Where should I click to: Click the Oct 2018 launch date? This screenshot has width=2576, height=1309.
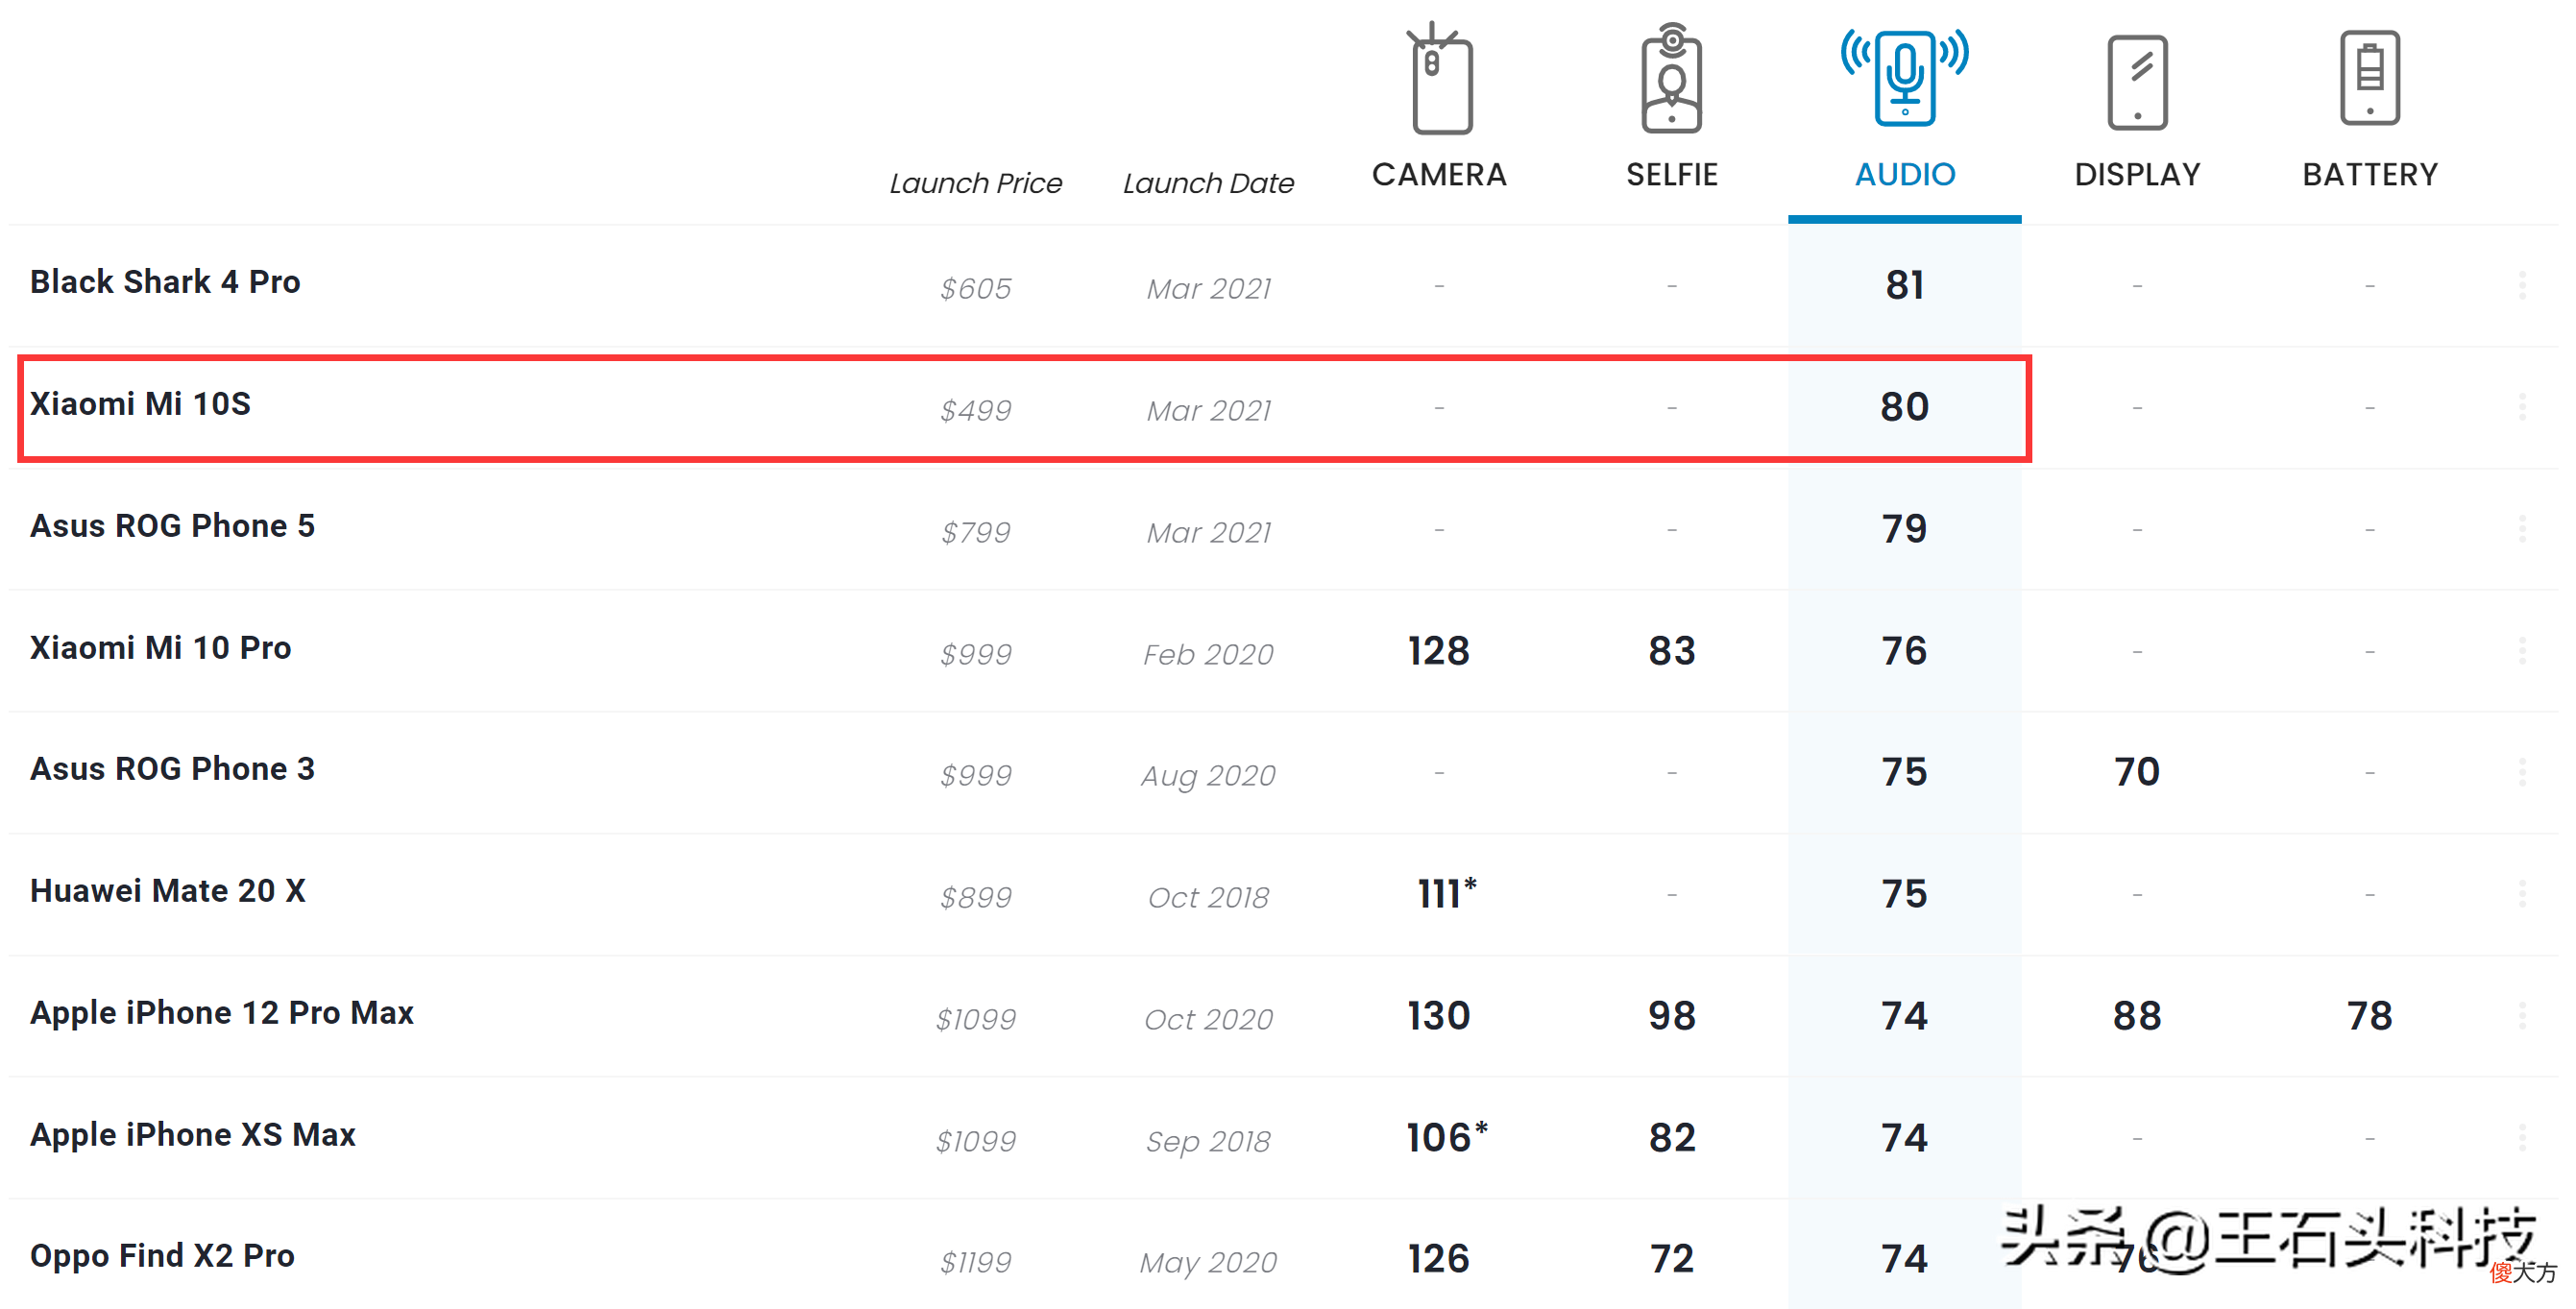(1208, 898)
